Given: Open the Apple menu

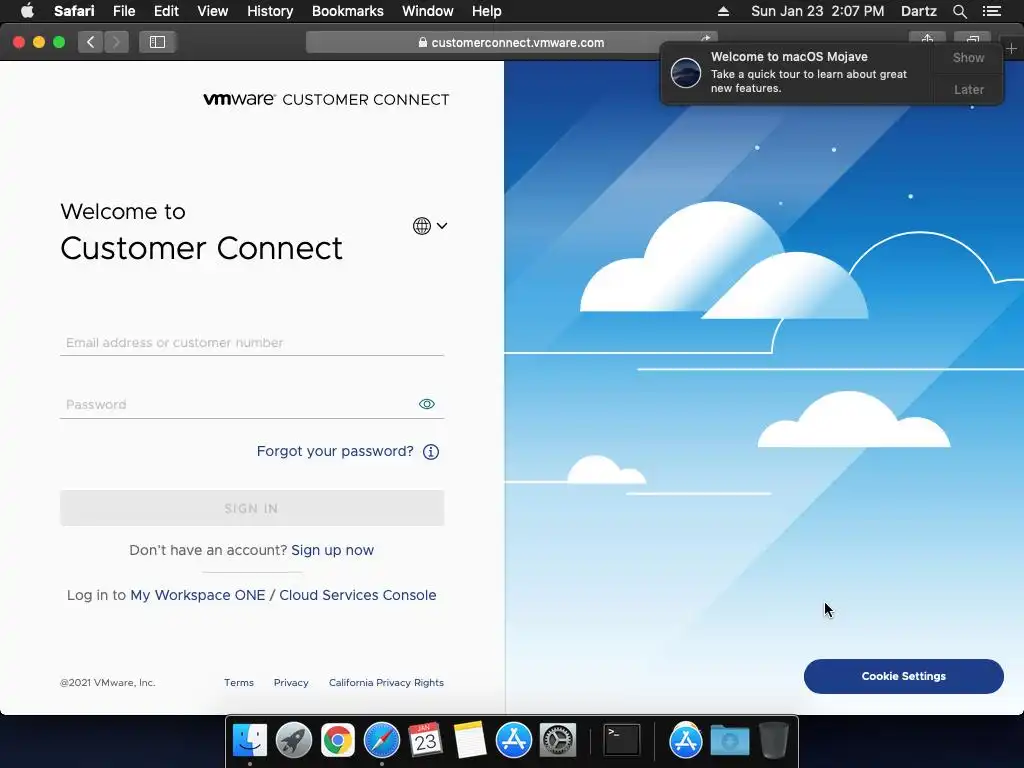Looking at the screenshot, I should (x=27, y=11).
